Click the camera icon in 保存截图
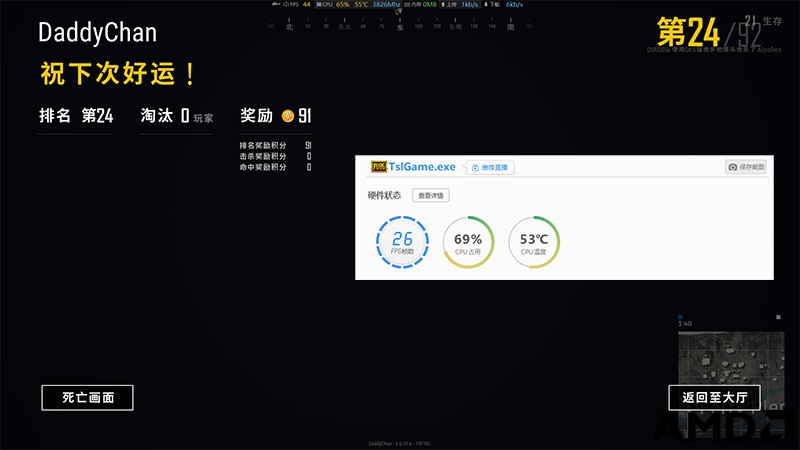Viewport: 800px width, 450px height. click(733, 167)
